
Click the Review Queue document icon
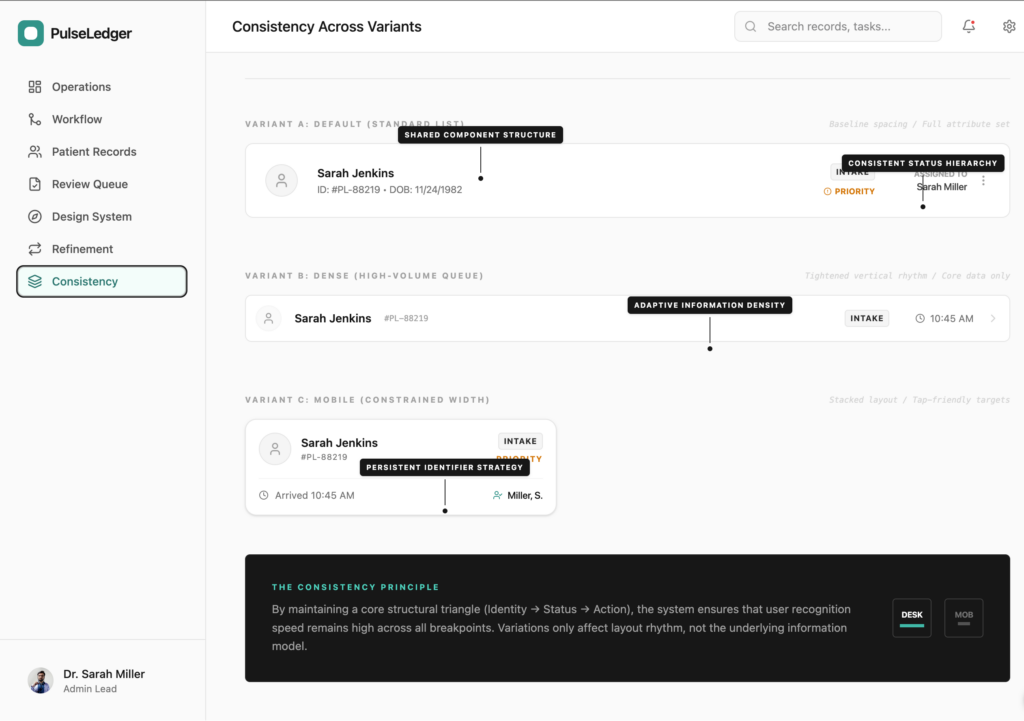(x=35, y=184)
